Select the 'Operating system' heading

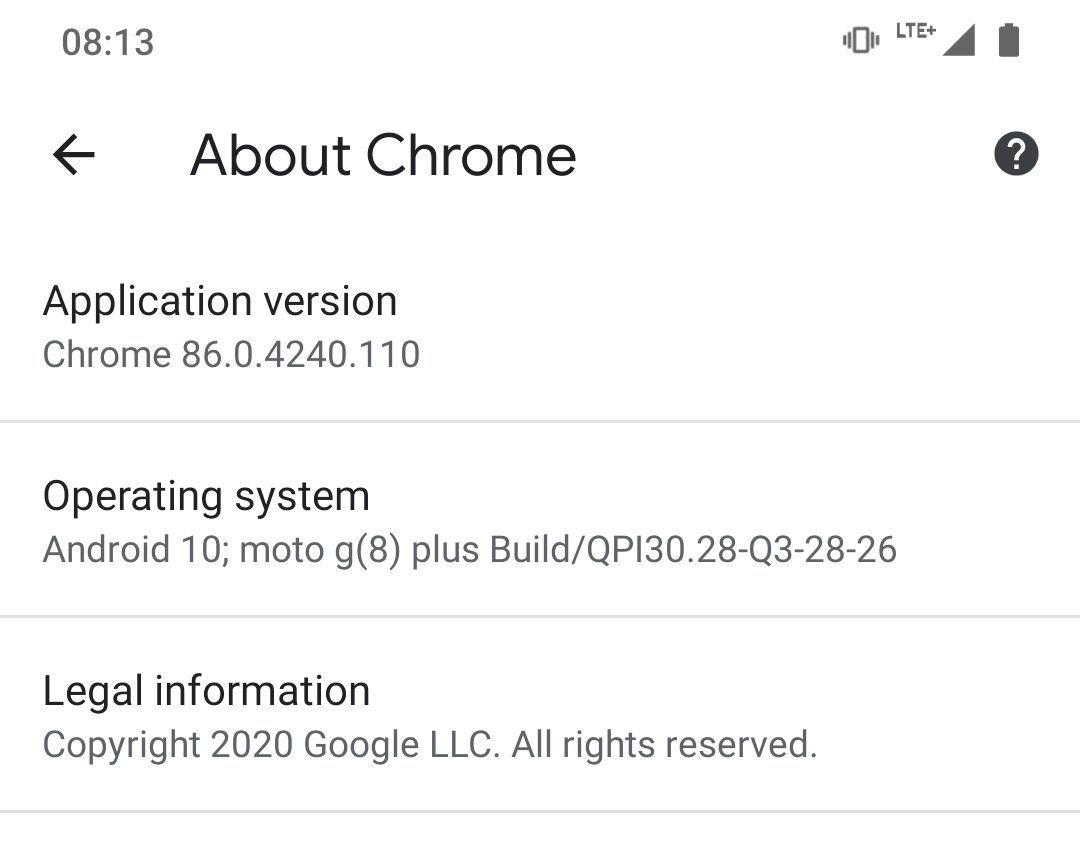206,496
